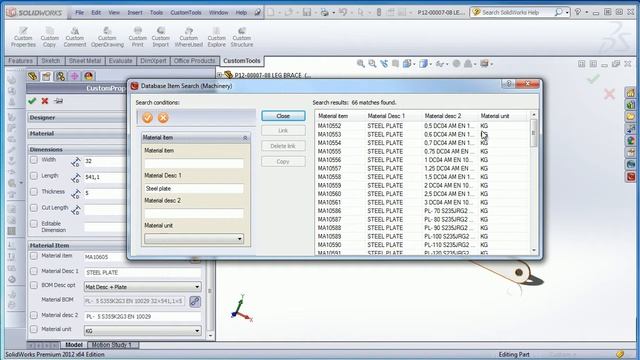Screen dimensions: 640x360
Task: Select the FeatureManager tab icon
Action: click(32, 76)
